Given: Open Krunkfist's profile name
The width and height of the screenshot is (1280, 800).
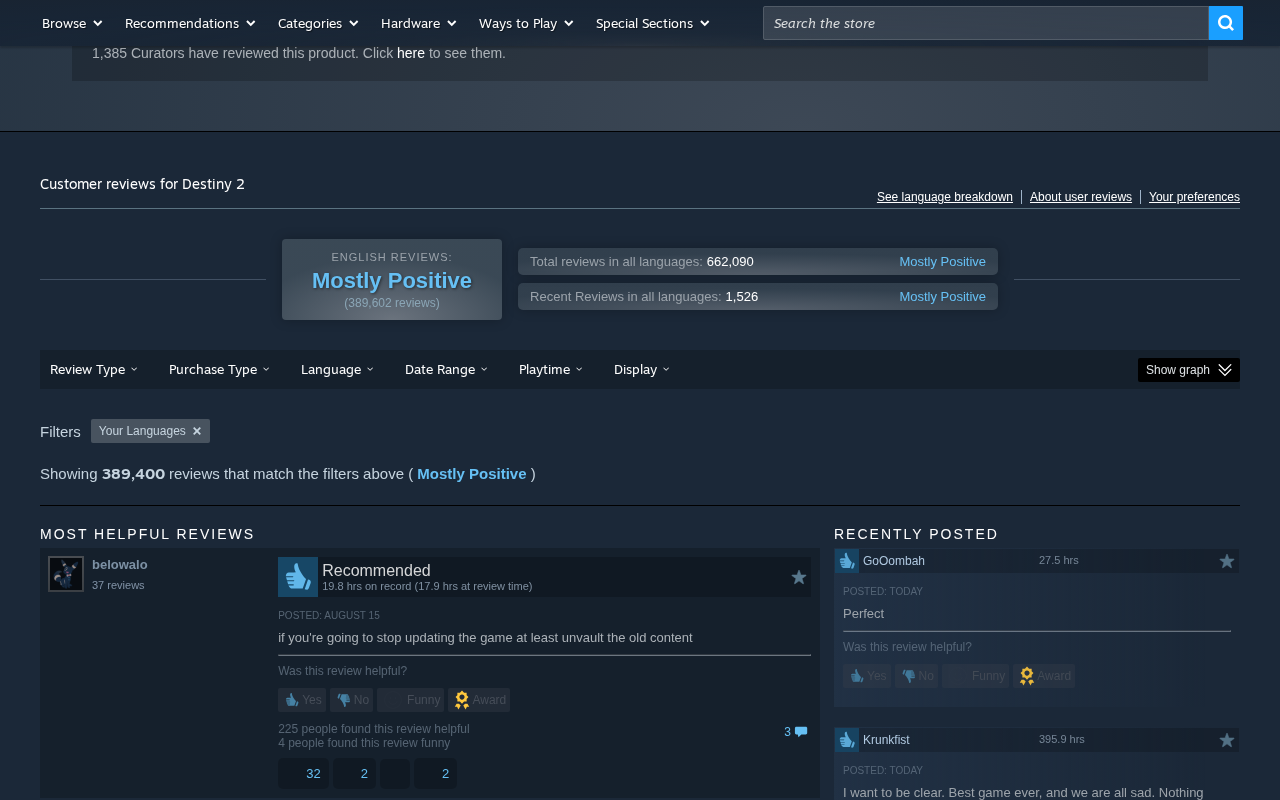Looking at the screenshot, I should (x=886, y=740).
